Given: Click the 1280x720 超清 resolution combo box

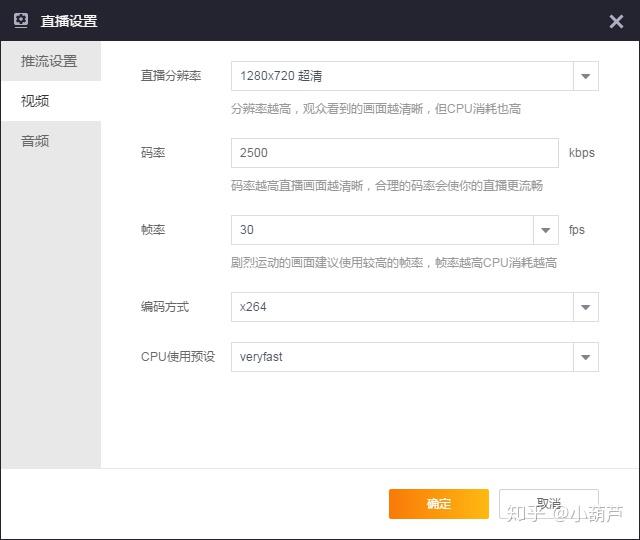Looking at the screenshot, I should [x=415, y=76].
